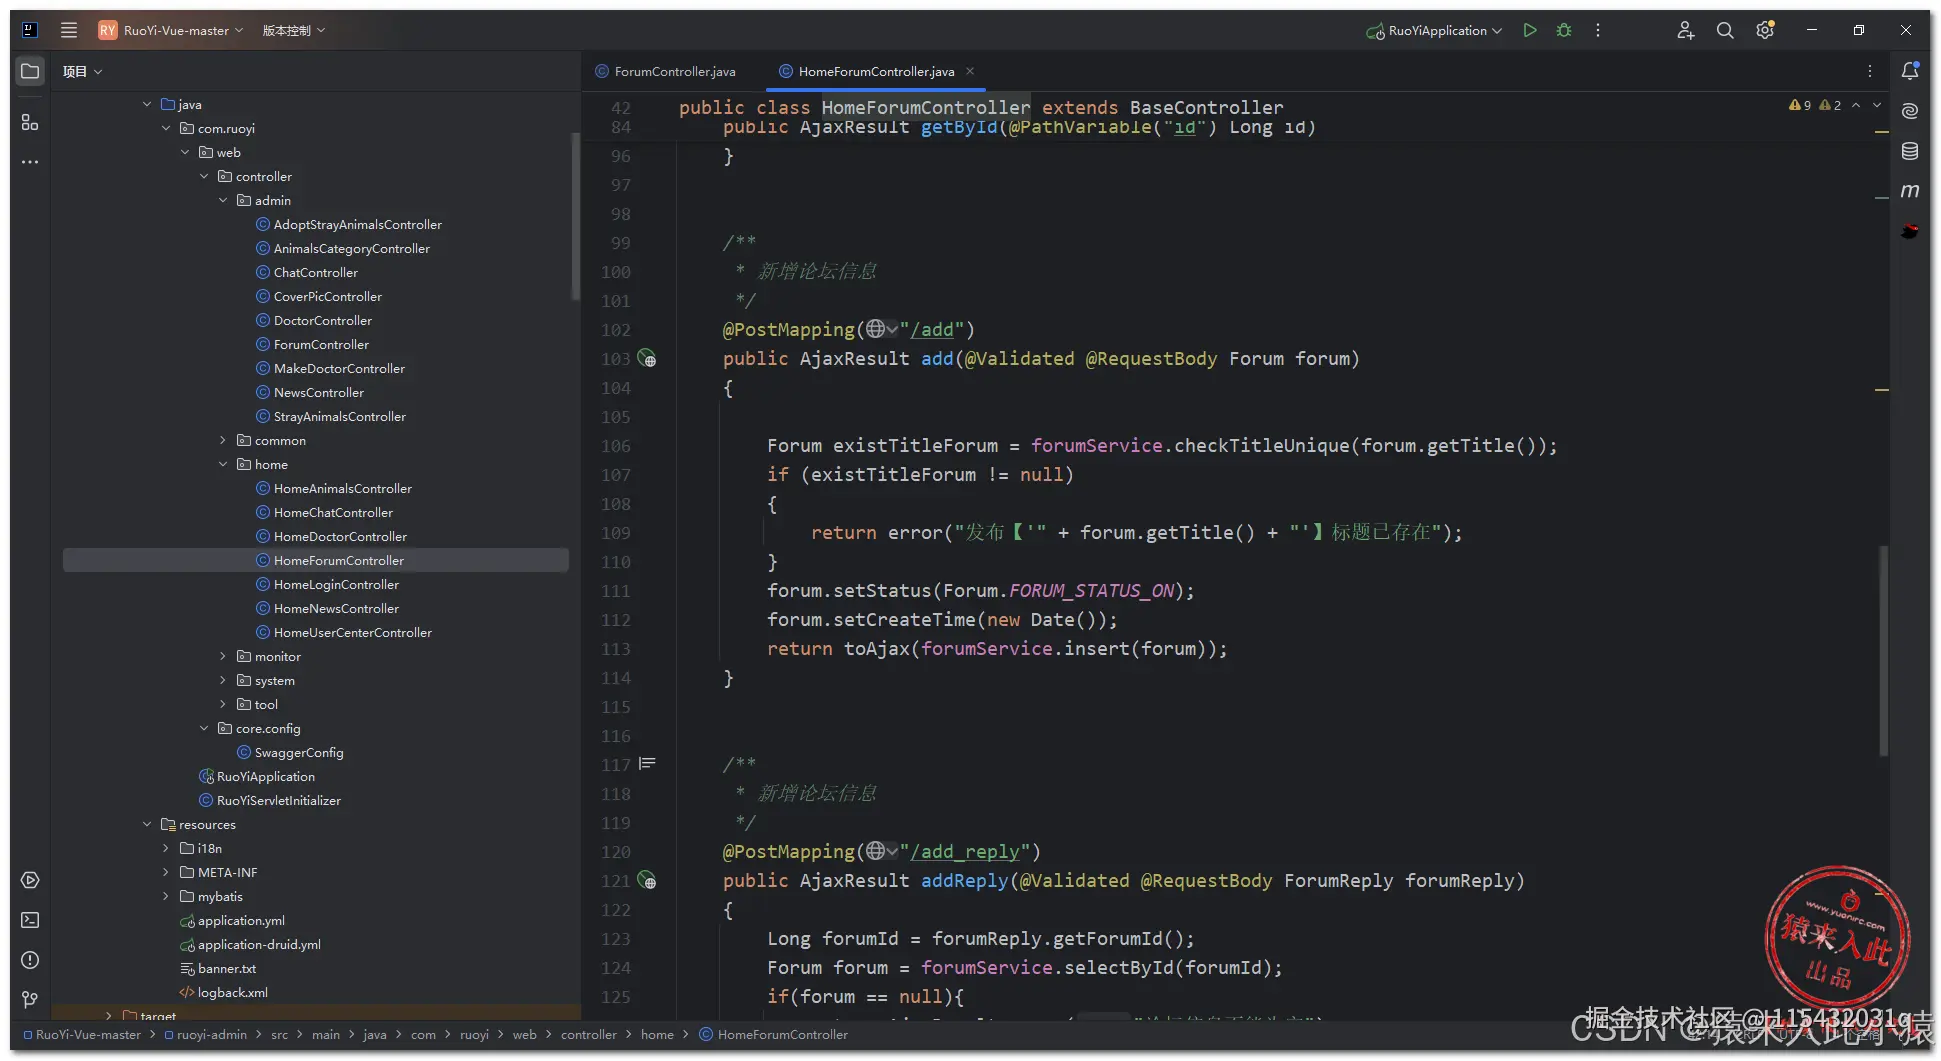This screenshot has height=1061, width=1941.
Task: Click the editor vertical scrollbar thumb
Action: coord(1883,650)
